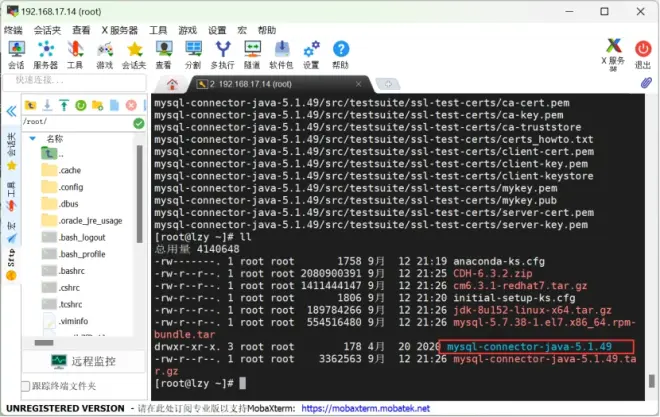Open the 游戏 menu in menu bar

[x=188, y=30]
